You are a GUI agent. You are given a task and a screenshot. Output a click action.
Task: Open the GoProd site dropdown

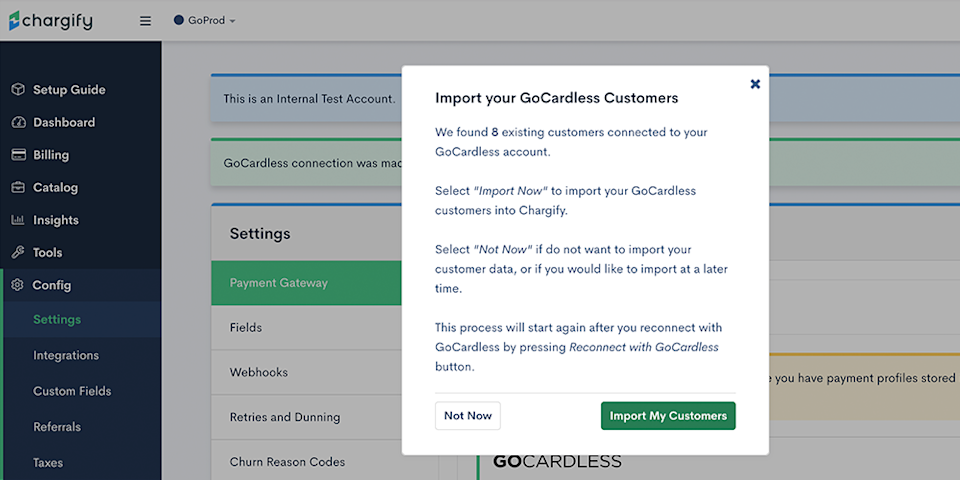tap(204, 21)
